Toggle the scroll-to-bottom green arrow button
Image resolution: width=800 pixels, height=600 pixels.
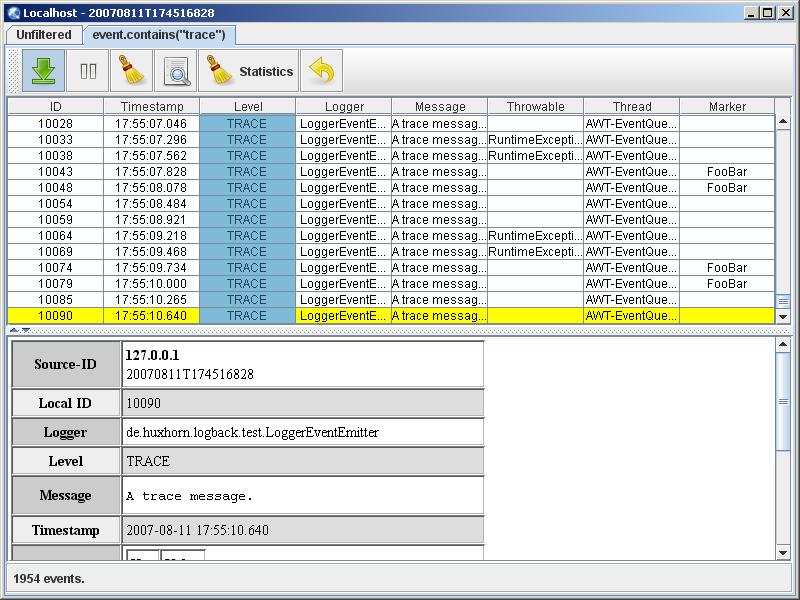(x=43, y=71)
